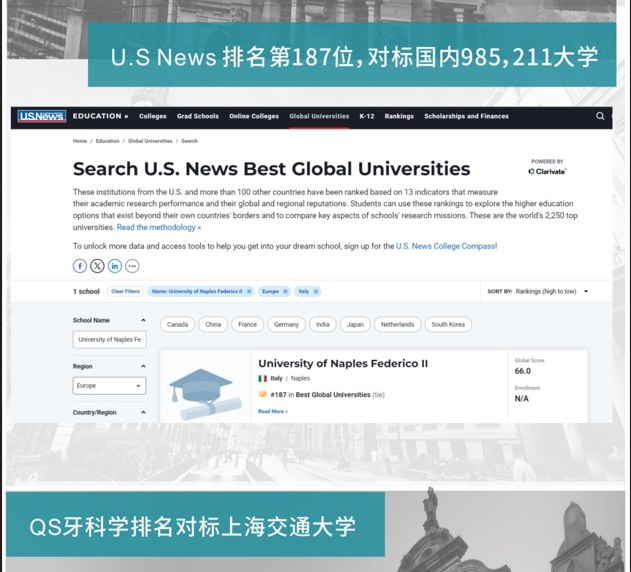
Task: Remove the Europe filter chip
Action: point(285,291)
